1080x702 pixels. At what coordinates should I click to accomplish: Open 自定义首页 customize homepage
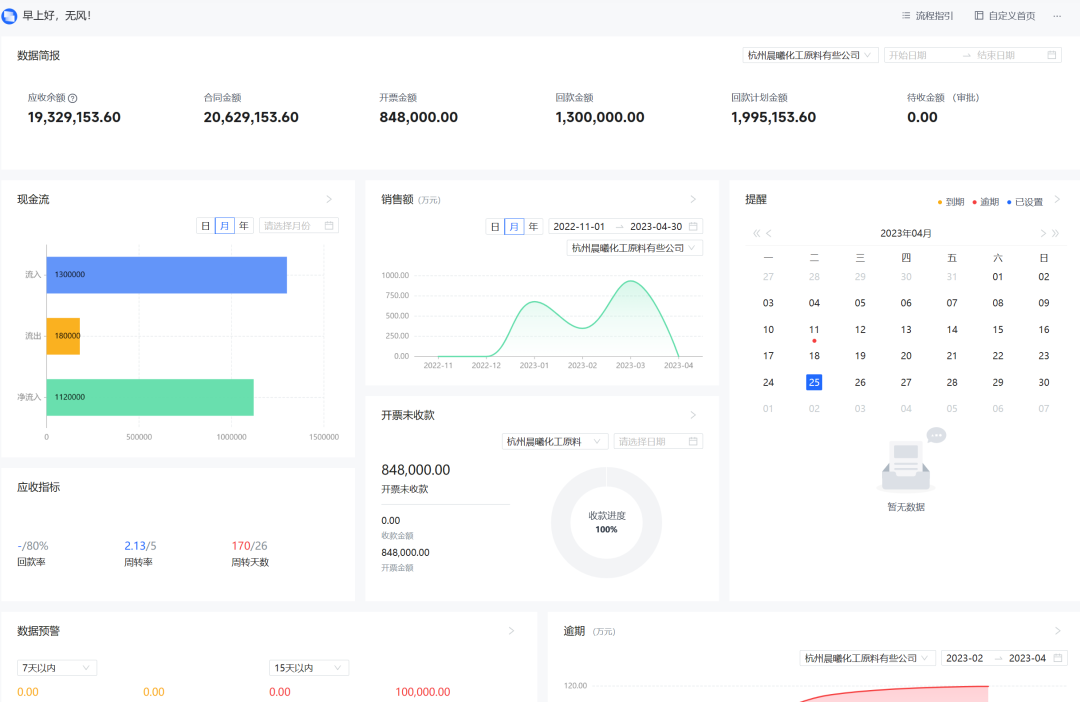pyautogui.click(x=1004, y=16)
